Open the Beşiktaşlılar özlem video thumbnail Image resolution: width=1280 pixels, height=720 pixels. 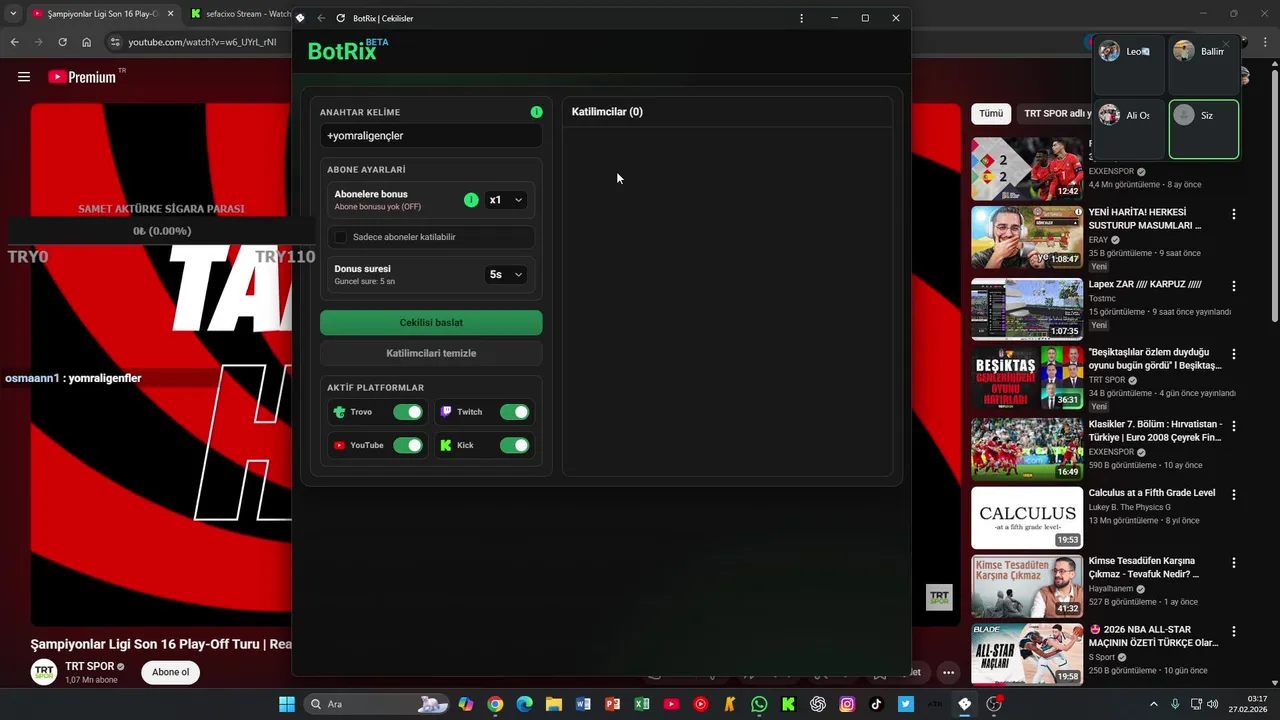pos(1027,378)
